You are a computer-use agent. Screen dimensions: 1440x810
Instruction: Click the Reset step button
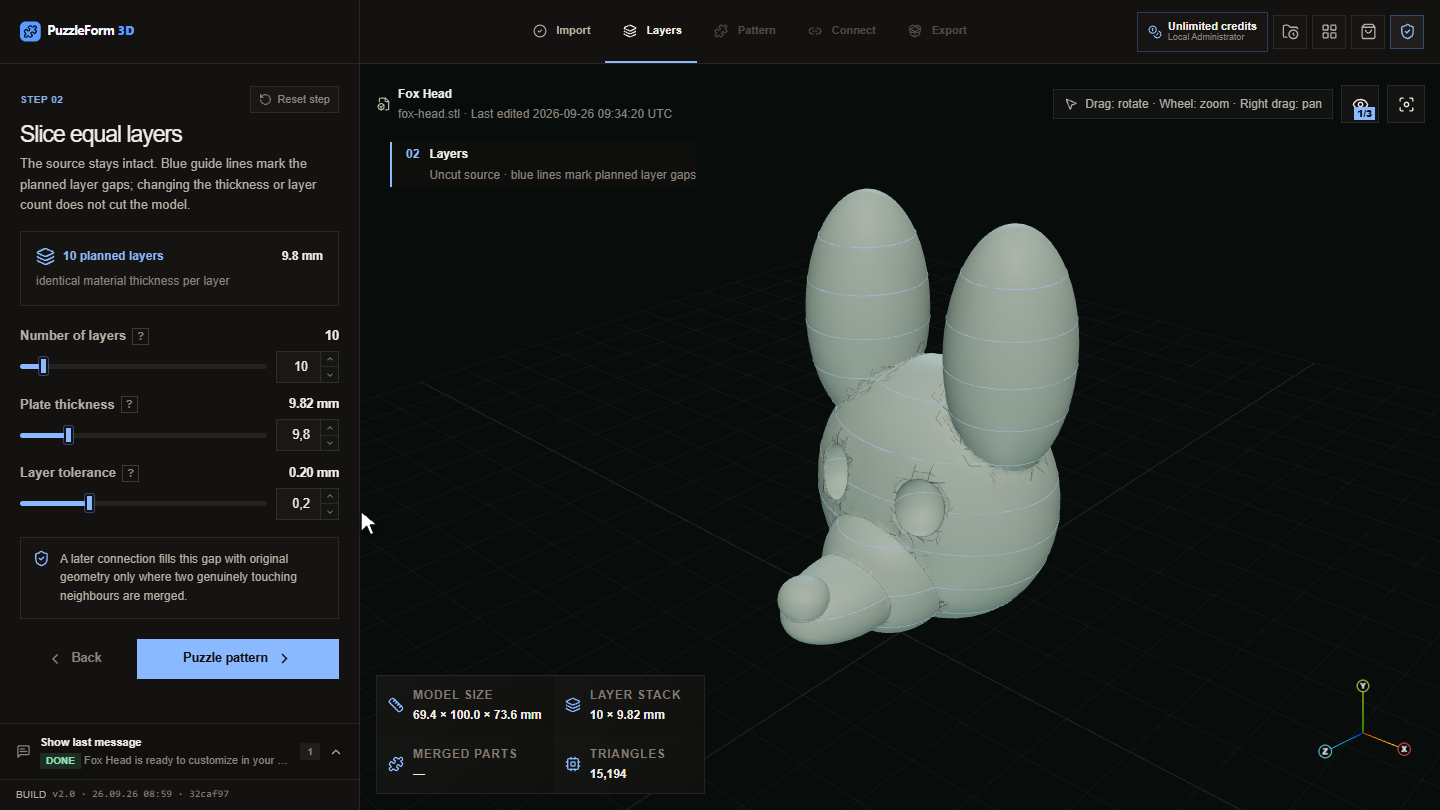[294, 99]
